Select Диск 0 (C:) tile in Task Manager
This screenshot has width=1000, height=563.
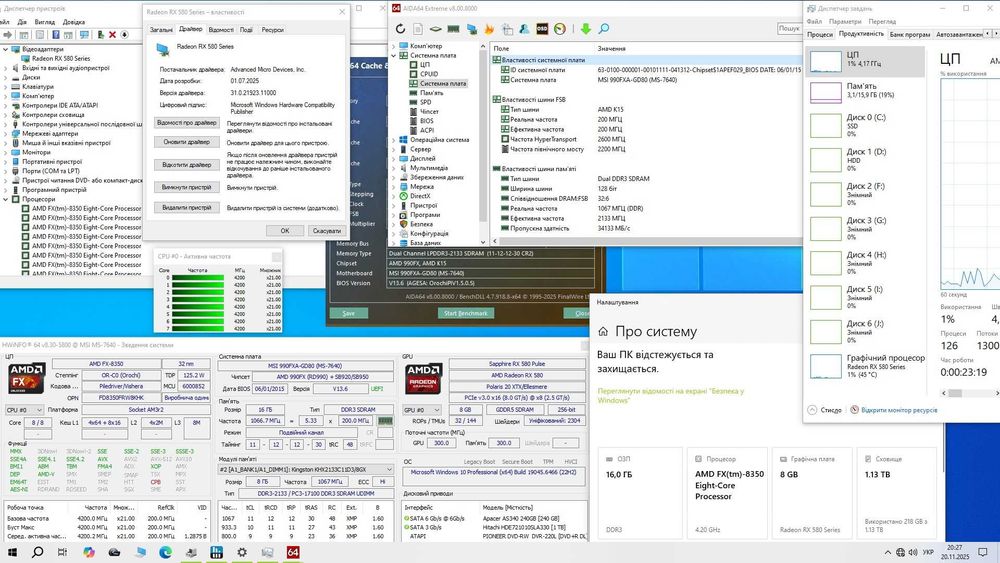865,126
